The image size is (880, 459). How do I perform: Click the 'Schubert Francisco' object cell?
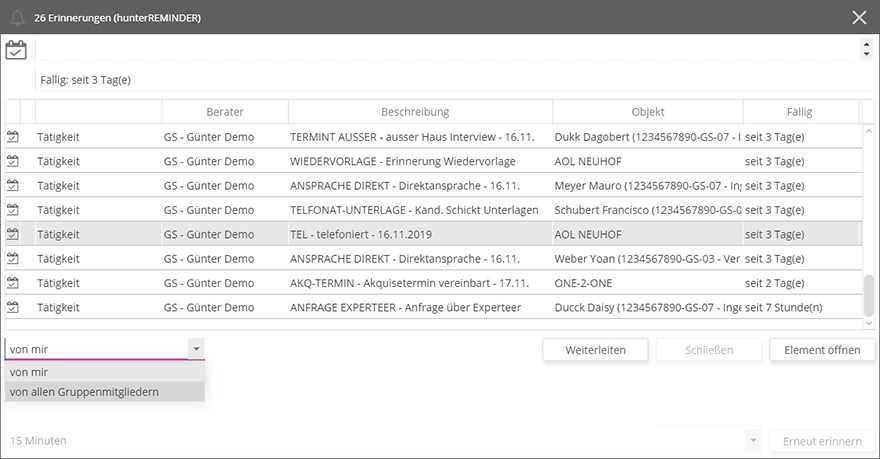click(648, 210)
